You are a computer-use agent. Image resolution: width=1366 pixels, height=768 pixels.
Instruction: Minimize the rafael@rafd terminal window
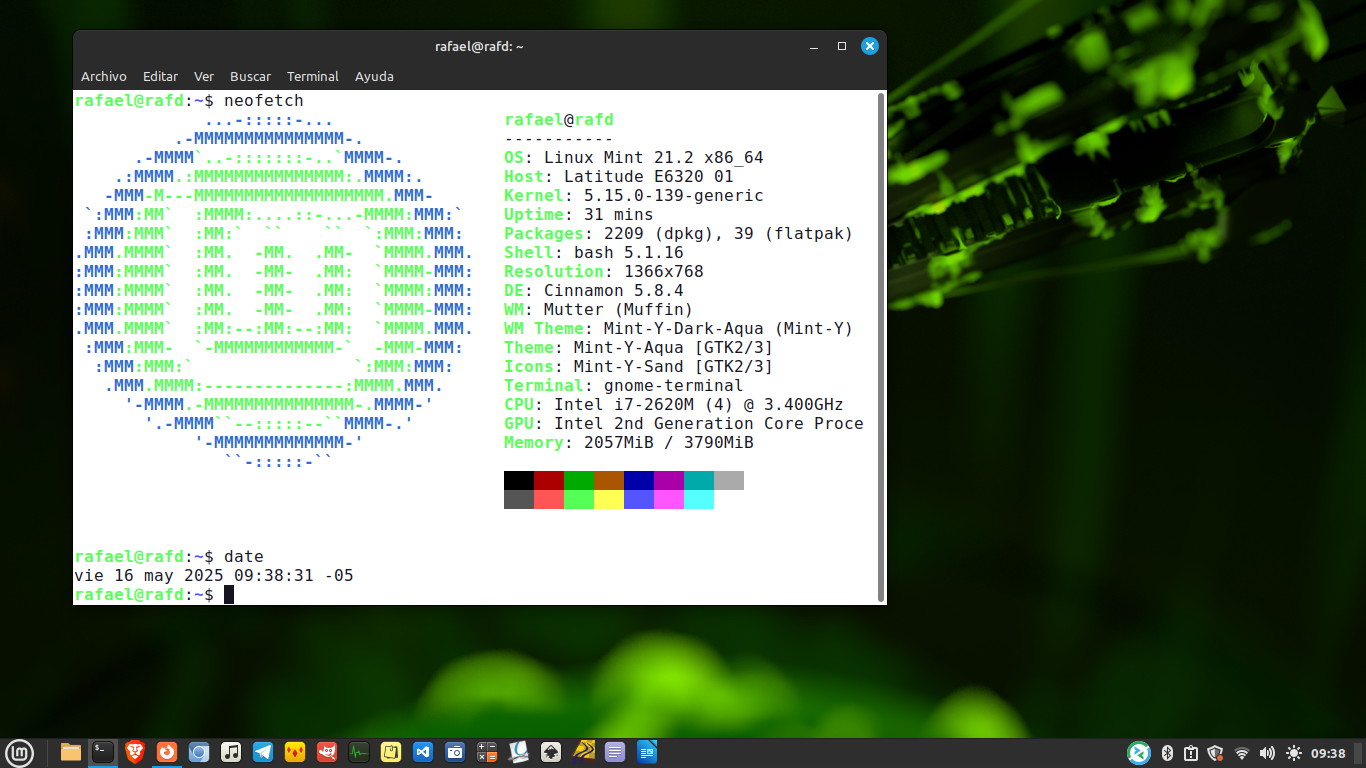(x=814, y=46)
